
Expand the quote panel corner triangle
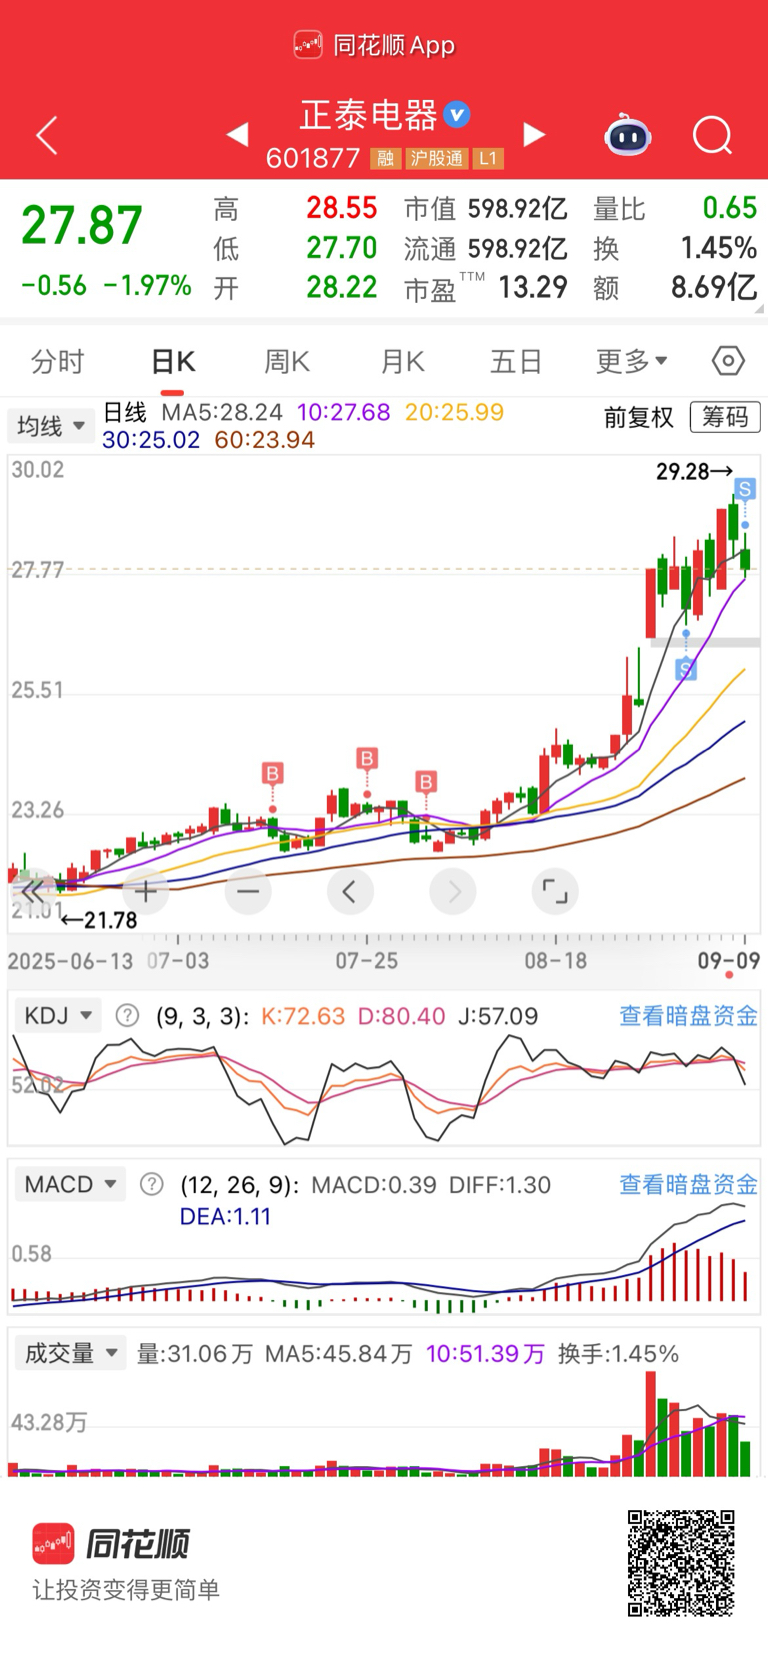coord(760,309)
